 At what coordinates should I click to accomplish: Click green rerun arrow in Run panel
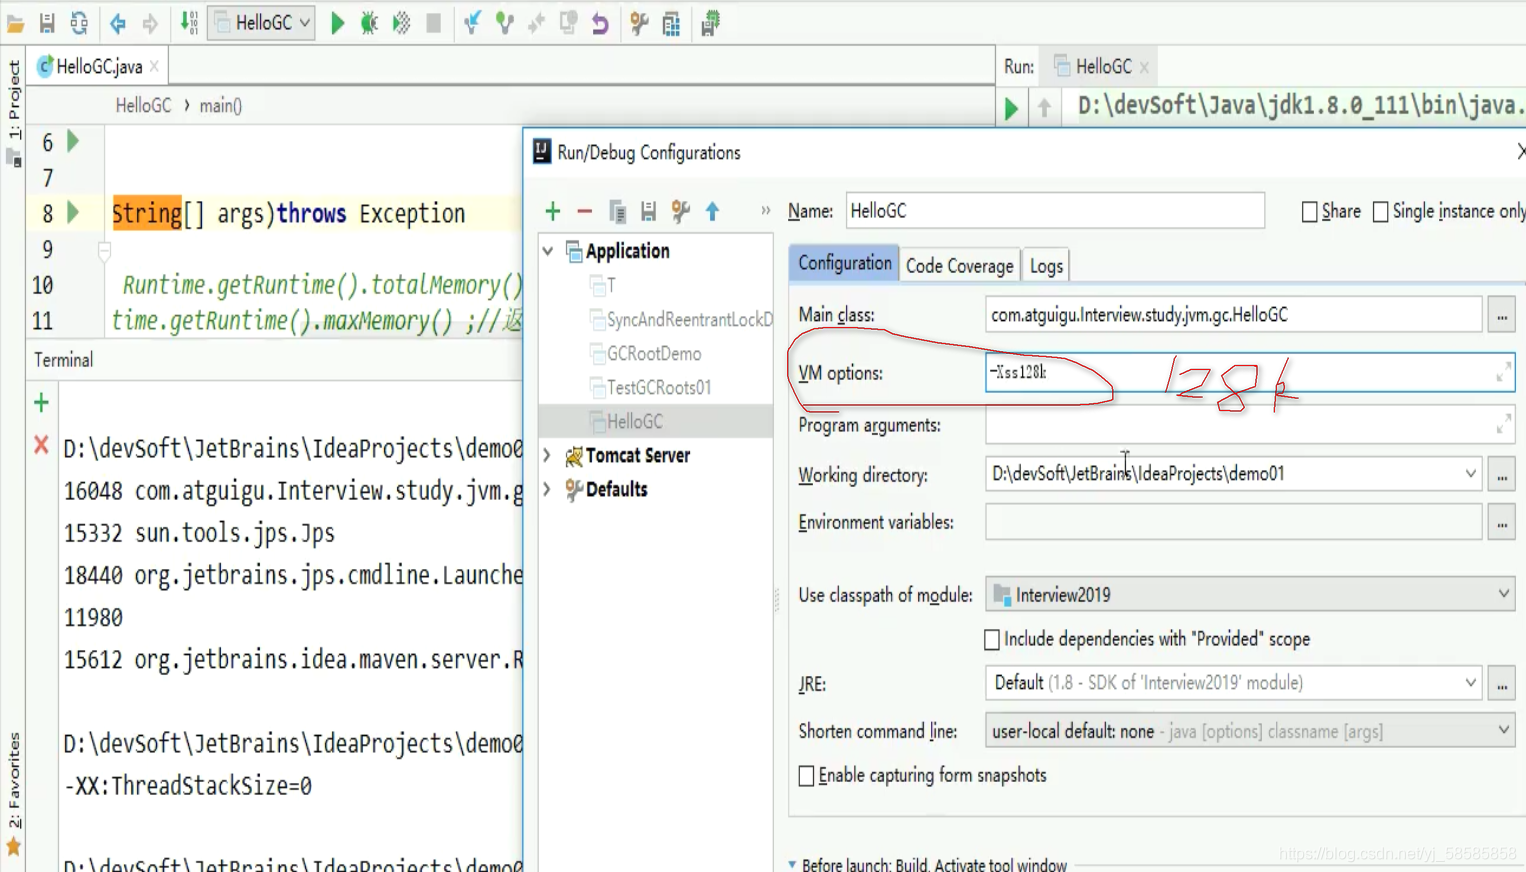(x=1011, y=108)
